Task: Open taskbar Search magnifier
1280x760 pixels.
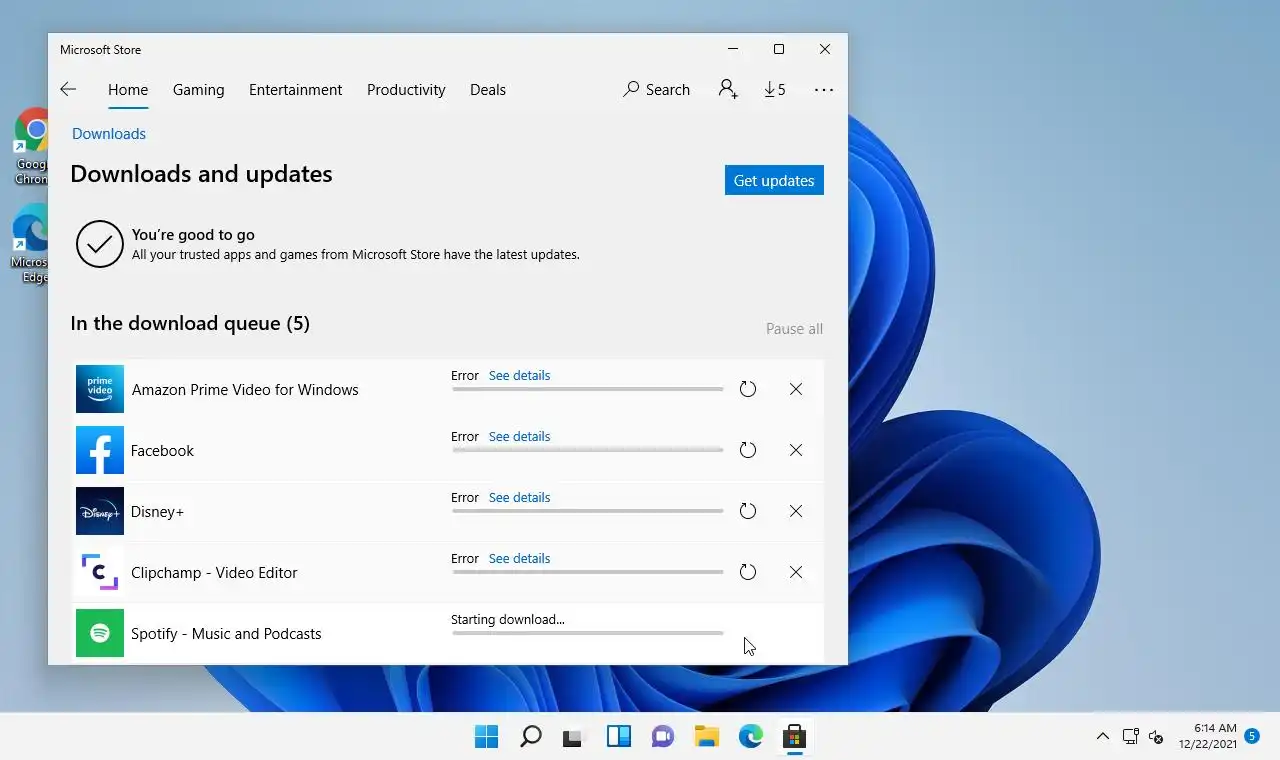Action: 531,737
